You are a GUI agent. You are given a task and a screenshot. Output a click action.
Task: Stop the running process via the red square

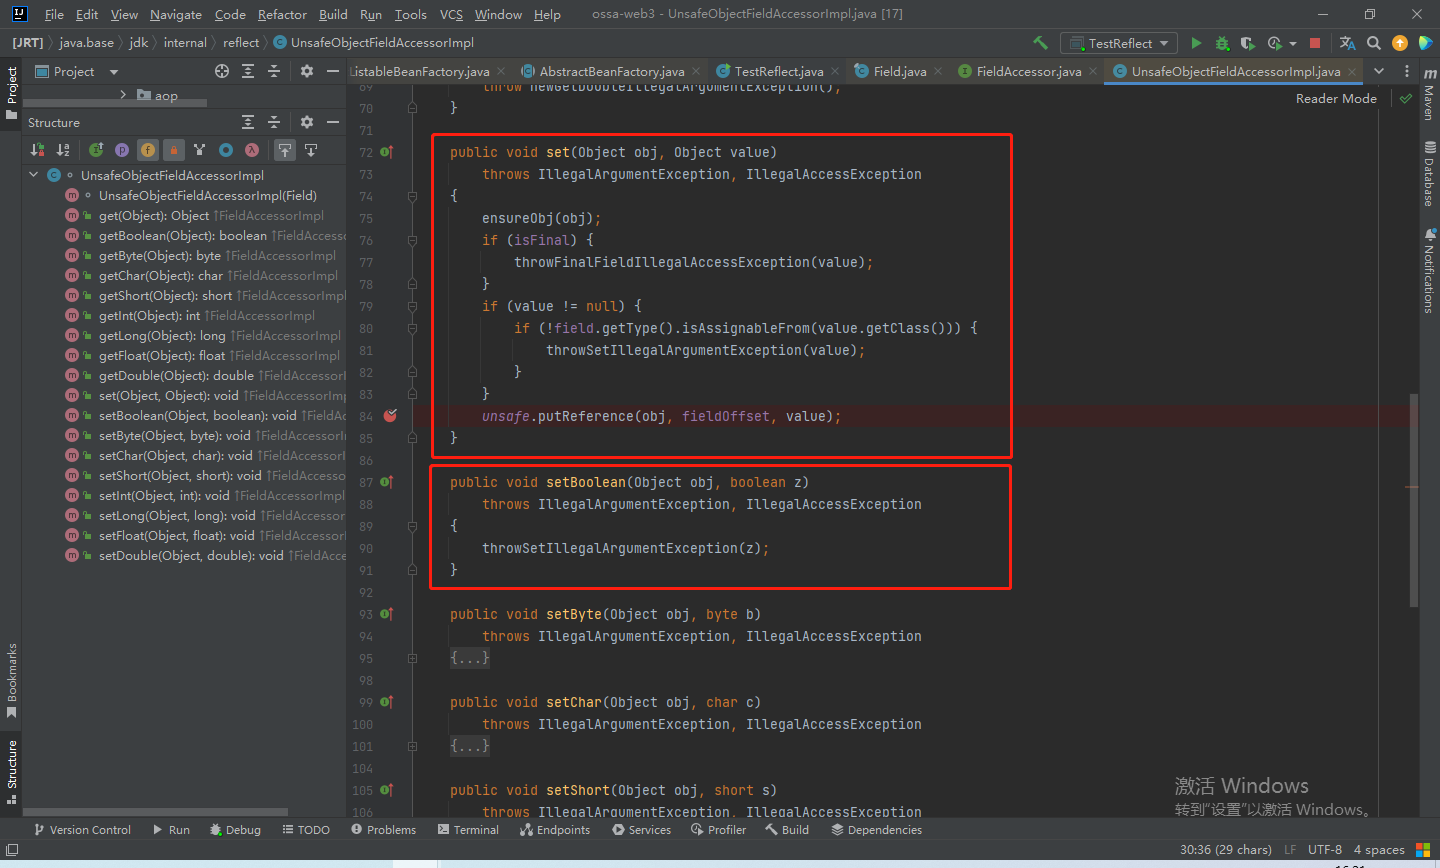point(1315,43)
